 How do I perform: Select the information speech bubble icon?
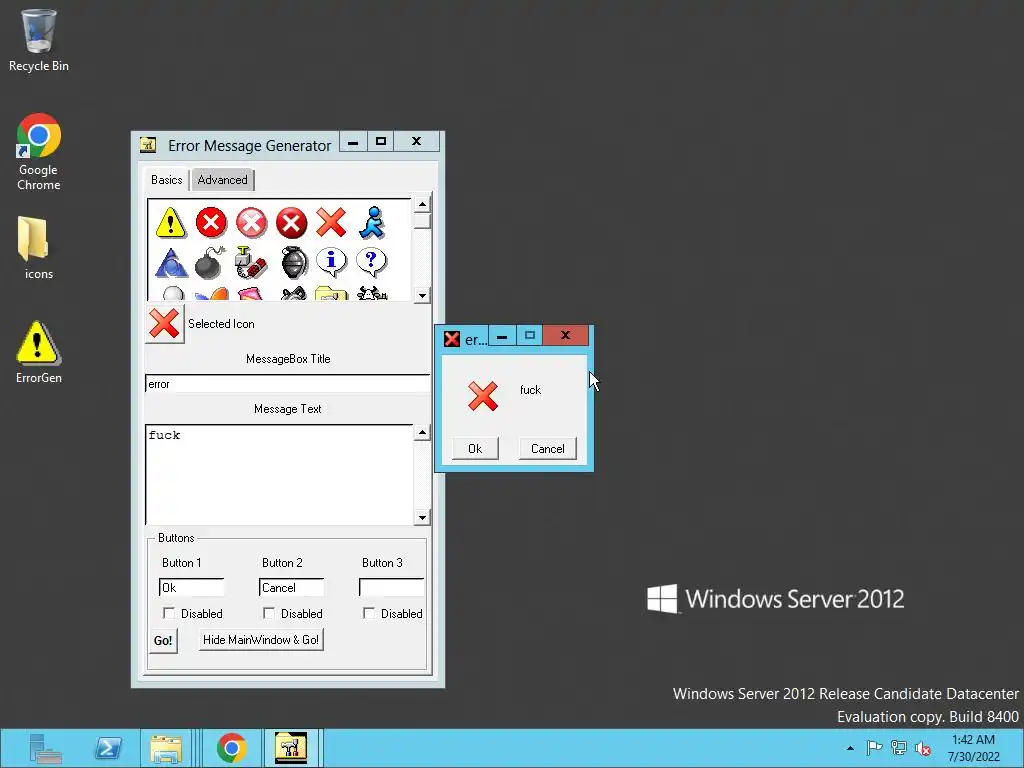tap(332, 262)
